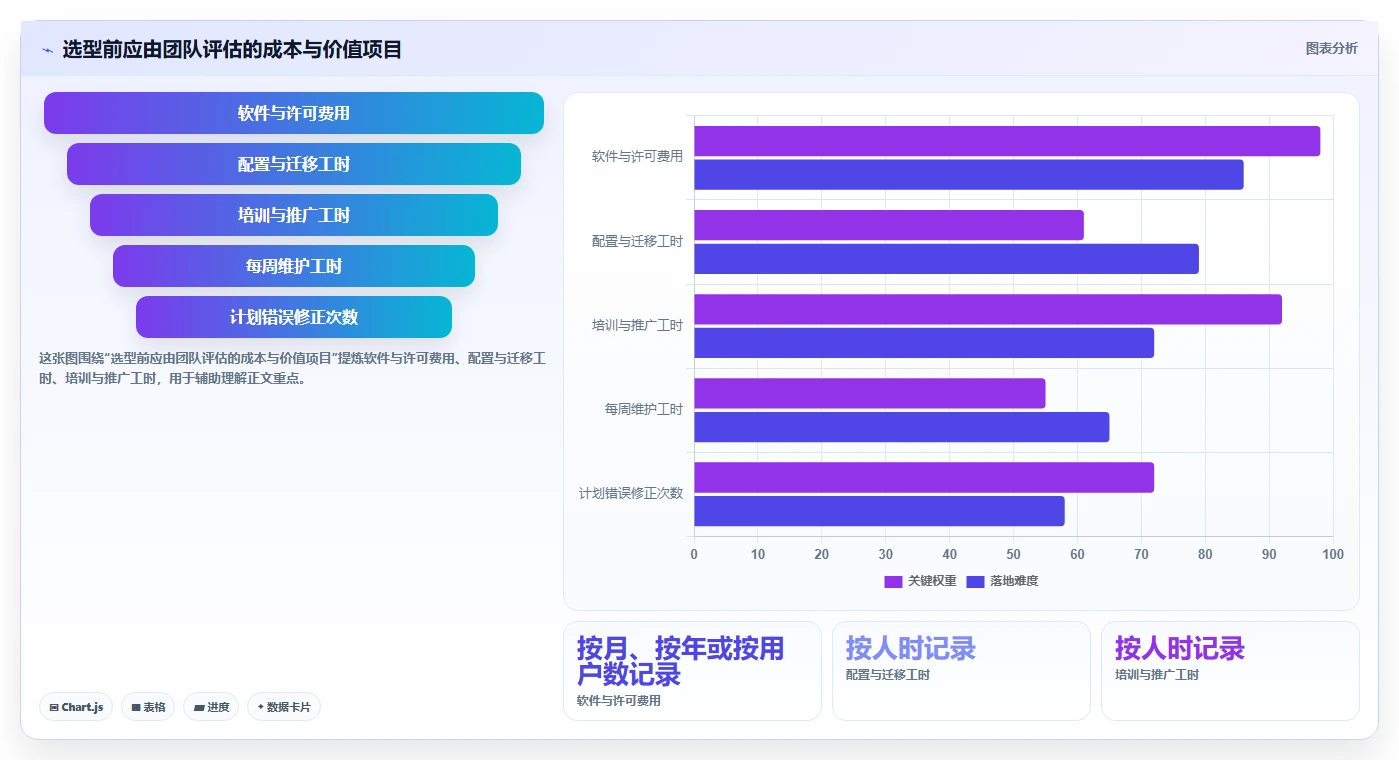This screenshot has height=760, width=1399.
Task: Click the x-axis tick value 10
Action: coord(758,554)
